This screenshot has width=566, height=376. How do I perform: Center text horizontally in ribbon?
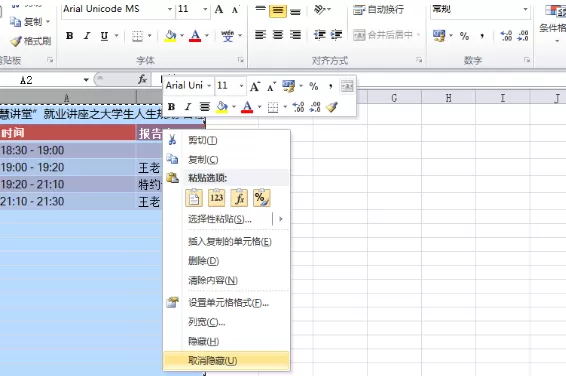(x=278, y=35)
